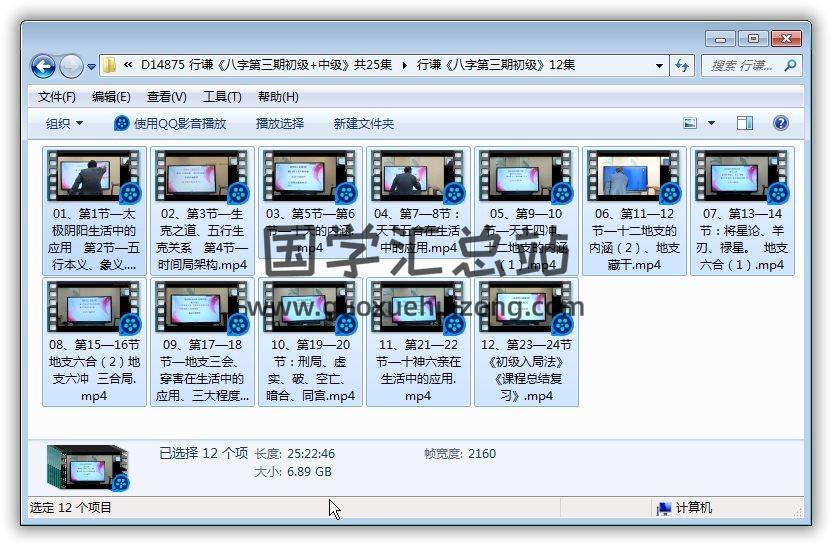This screenshot has height=546, width=832.
Task: Select video 02、第3节—生克之道 thumbnail
Action: click(x=202, y=176)
